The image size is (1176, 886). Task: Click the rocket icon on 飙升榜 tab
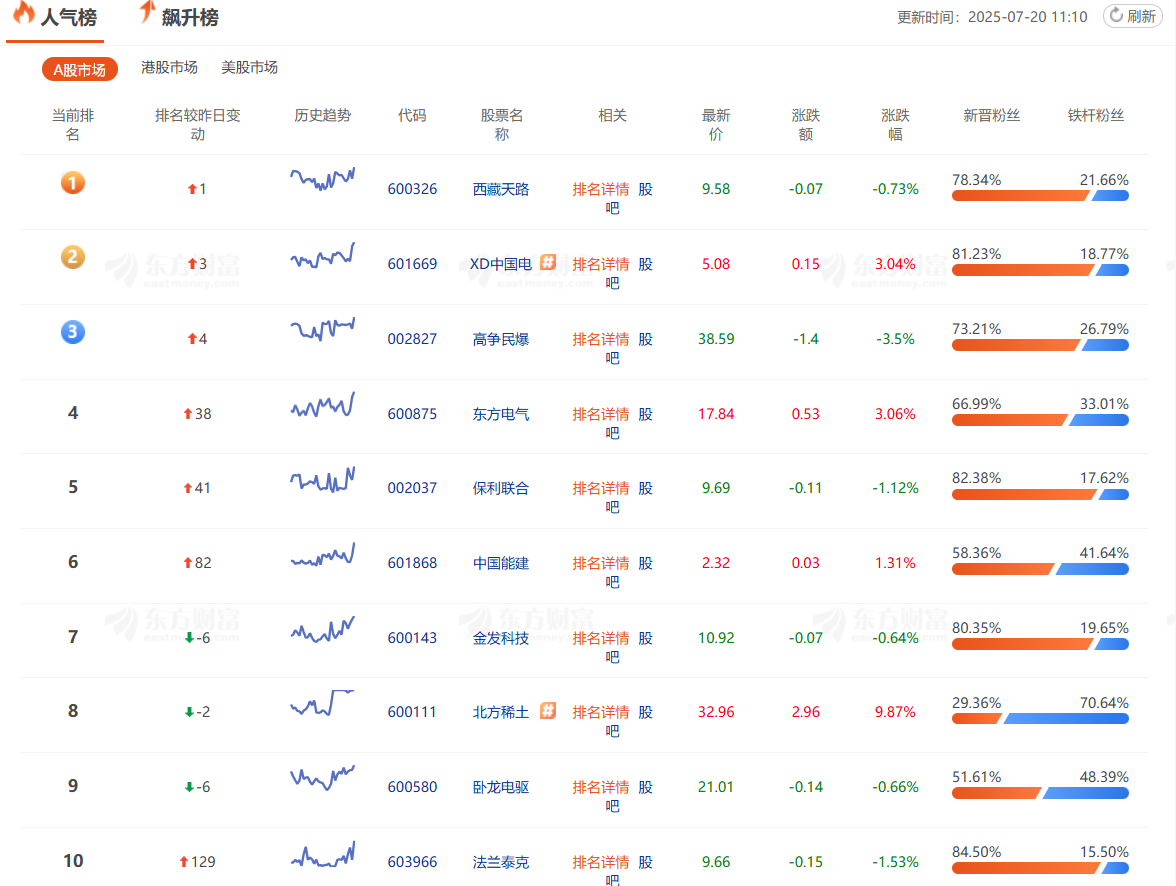pos(146,12)
